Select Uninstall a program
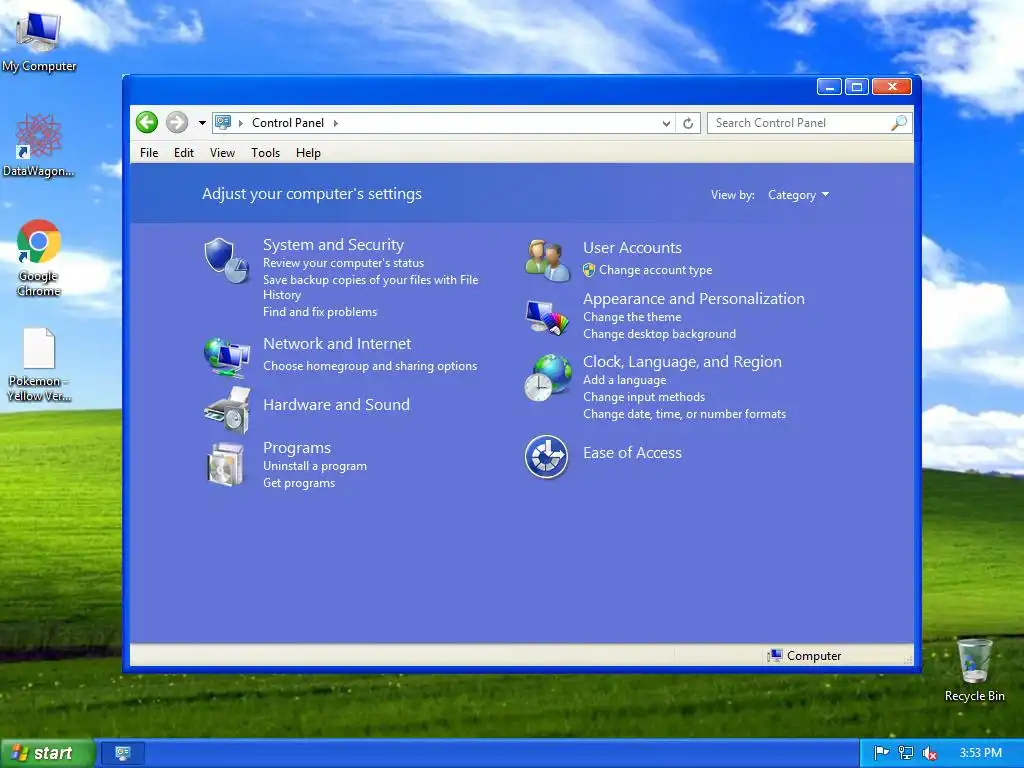1024x768 pixels. 315,466
